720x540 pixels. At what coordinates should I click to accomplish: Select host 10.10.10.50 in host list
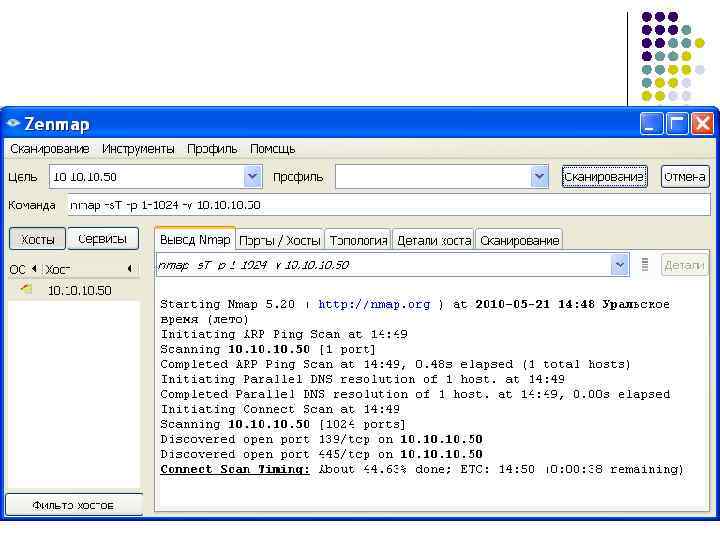click(73, 290)
